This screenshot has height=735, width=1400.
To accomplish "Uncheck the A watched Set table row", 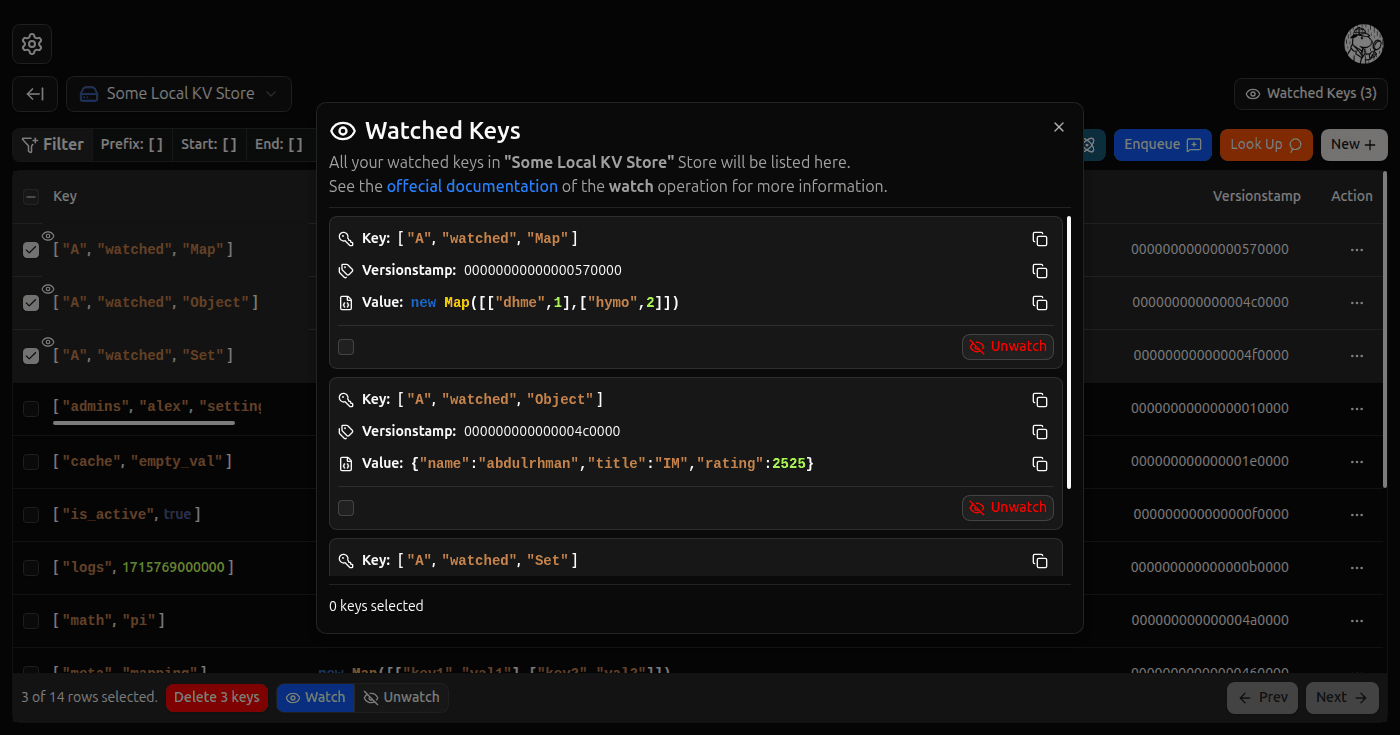I will coord(31,356).
